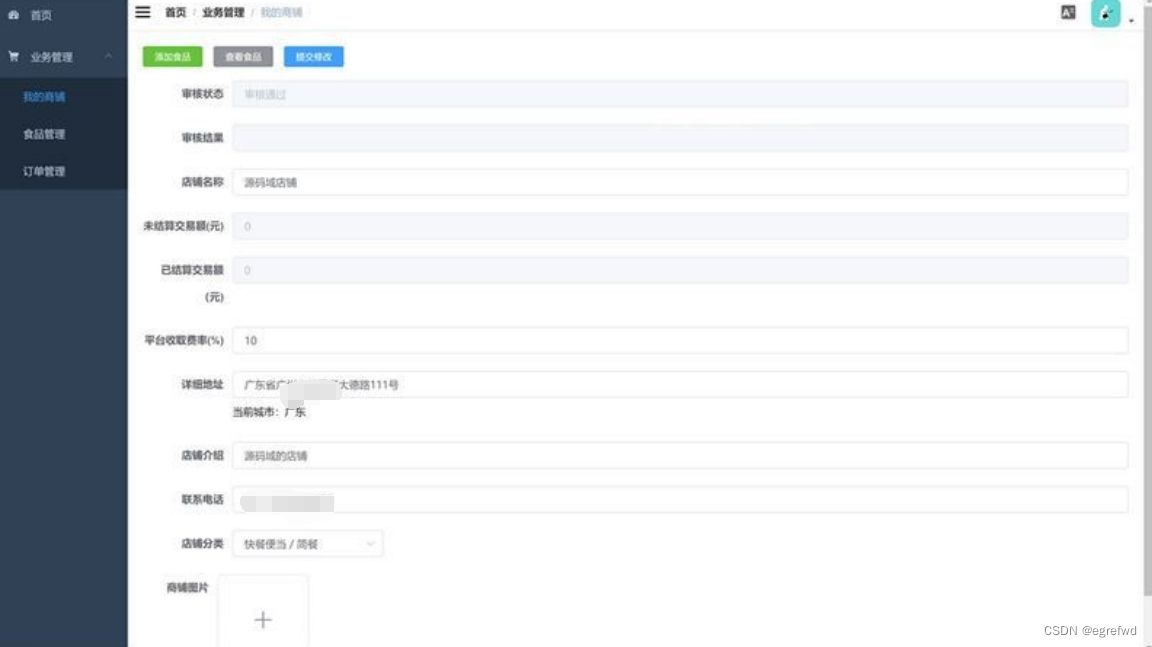Image resolution: width=1152 pixels, height=647 pixels.
Task: Focus the 平台收取费率 input field
Action: coord(679,340)
